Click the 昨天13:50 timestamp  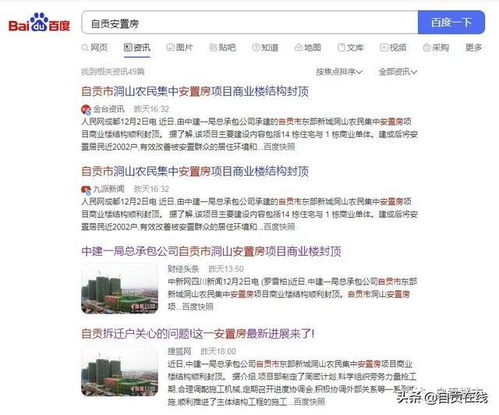click(x=226, y=269)
